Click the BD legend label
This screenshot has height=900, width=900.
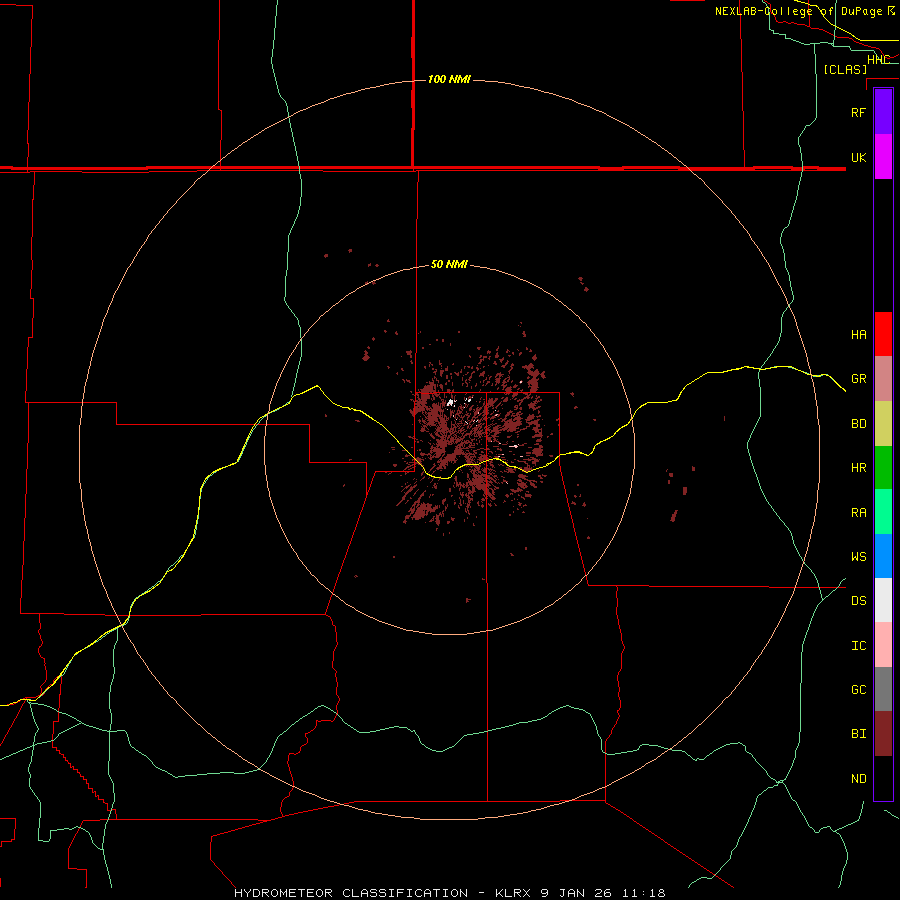coord(858,424)
